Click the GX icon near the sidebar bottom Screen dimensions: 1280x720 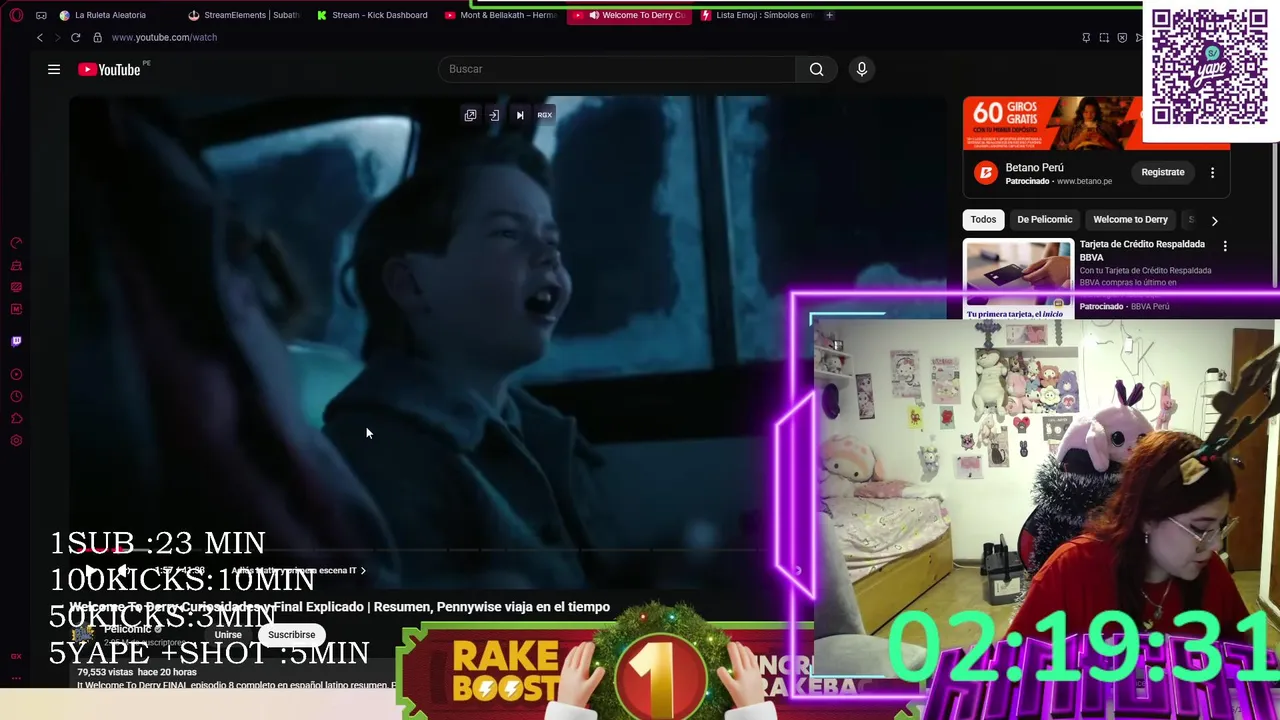16,656
